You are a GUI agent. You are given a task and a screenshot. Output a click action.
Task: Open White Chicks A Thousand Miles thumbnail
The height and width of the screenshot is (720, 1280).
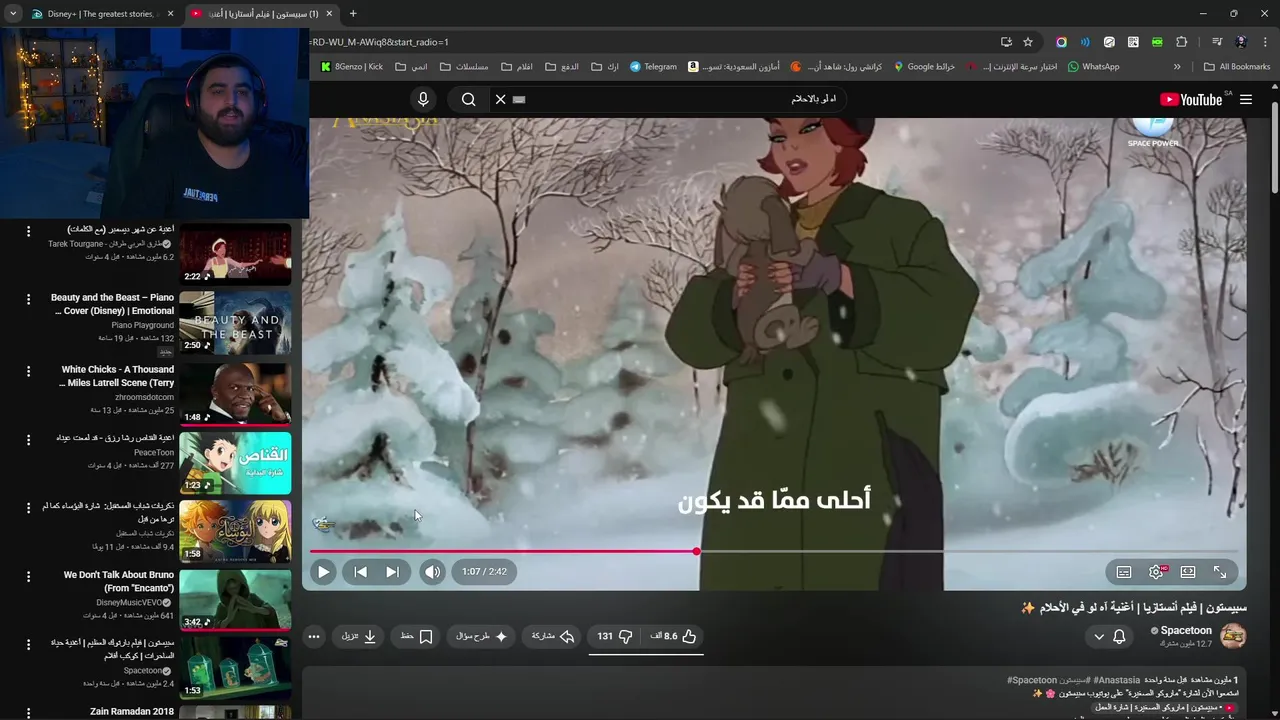(235, 394)
